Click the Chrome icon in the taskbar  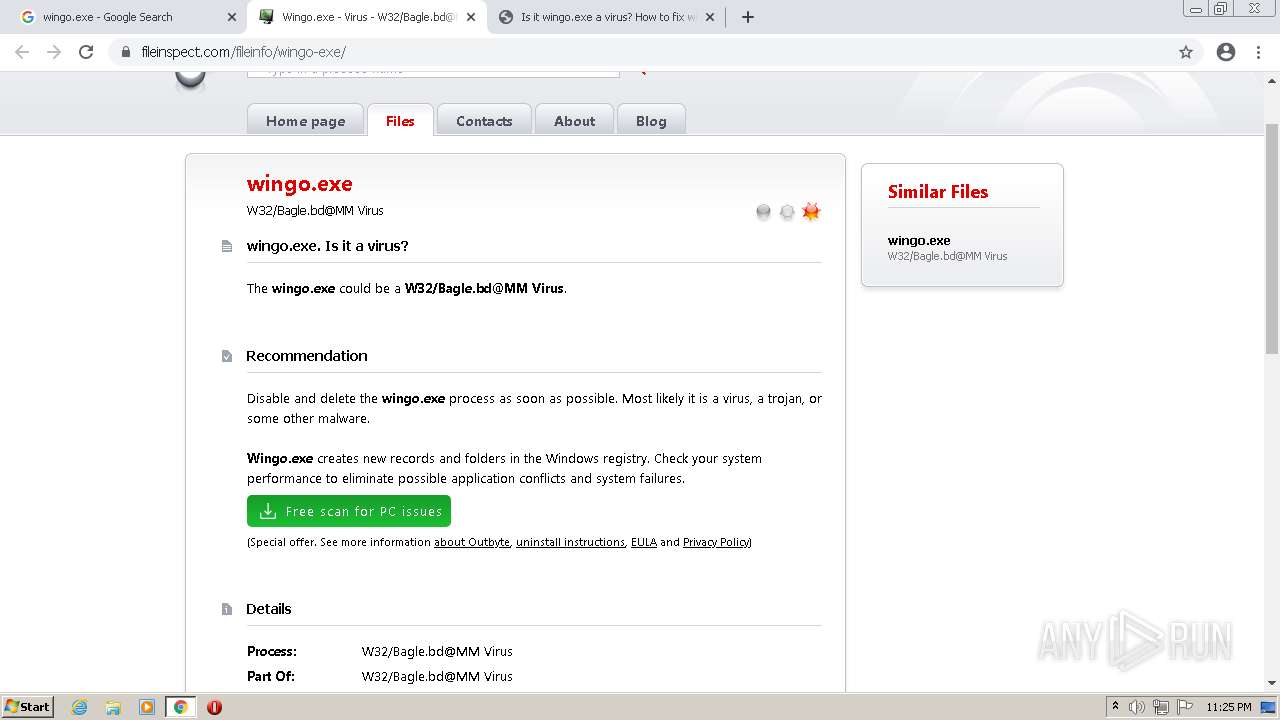coord(181,707)
